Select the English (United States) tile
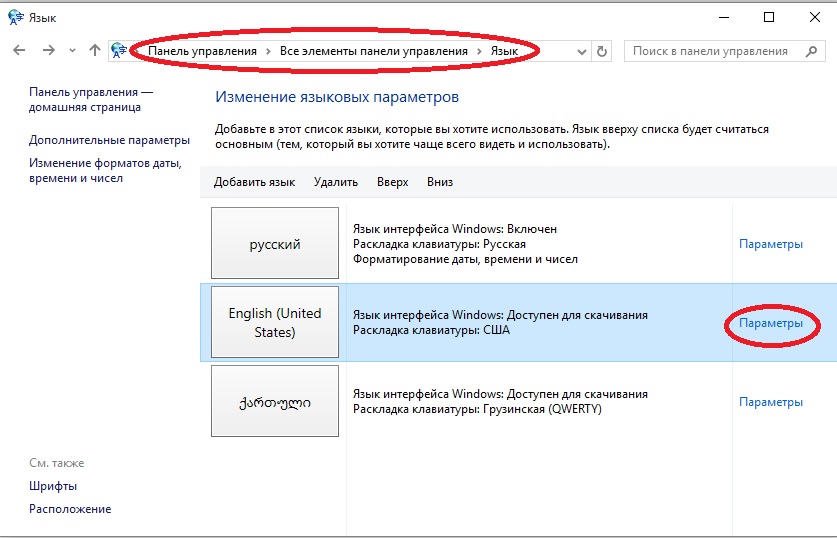This screenshot has width=837, height=538. click(275, 322)
